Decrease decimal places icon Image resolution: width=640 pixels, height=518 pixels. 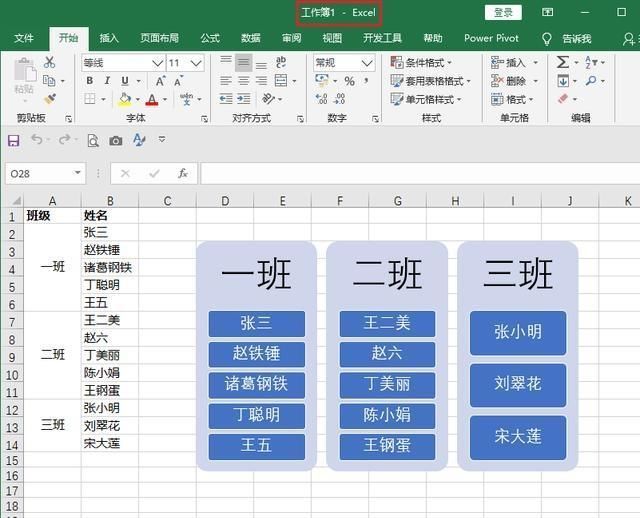(340, 99)
